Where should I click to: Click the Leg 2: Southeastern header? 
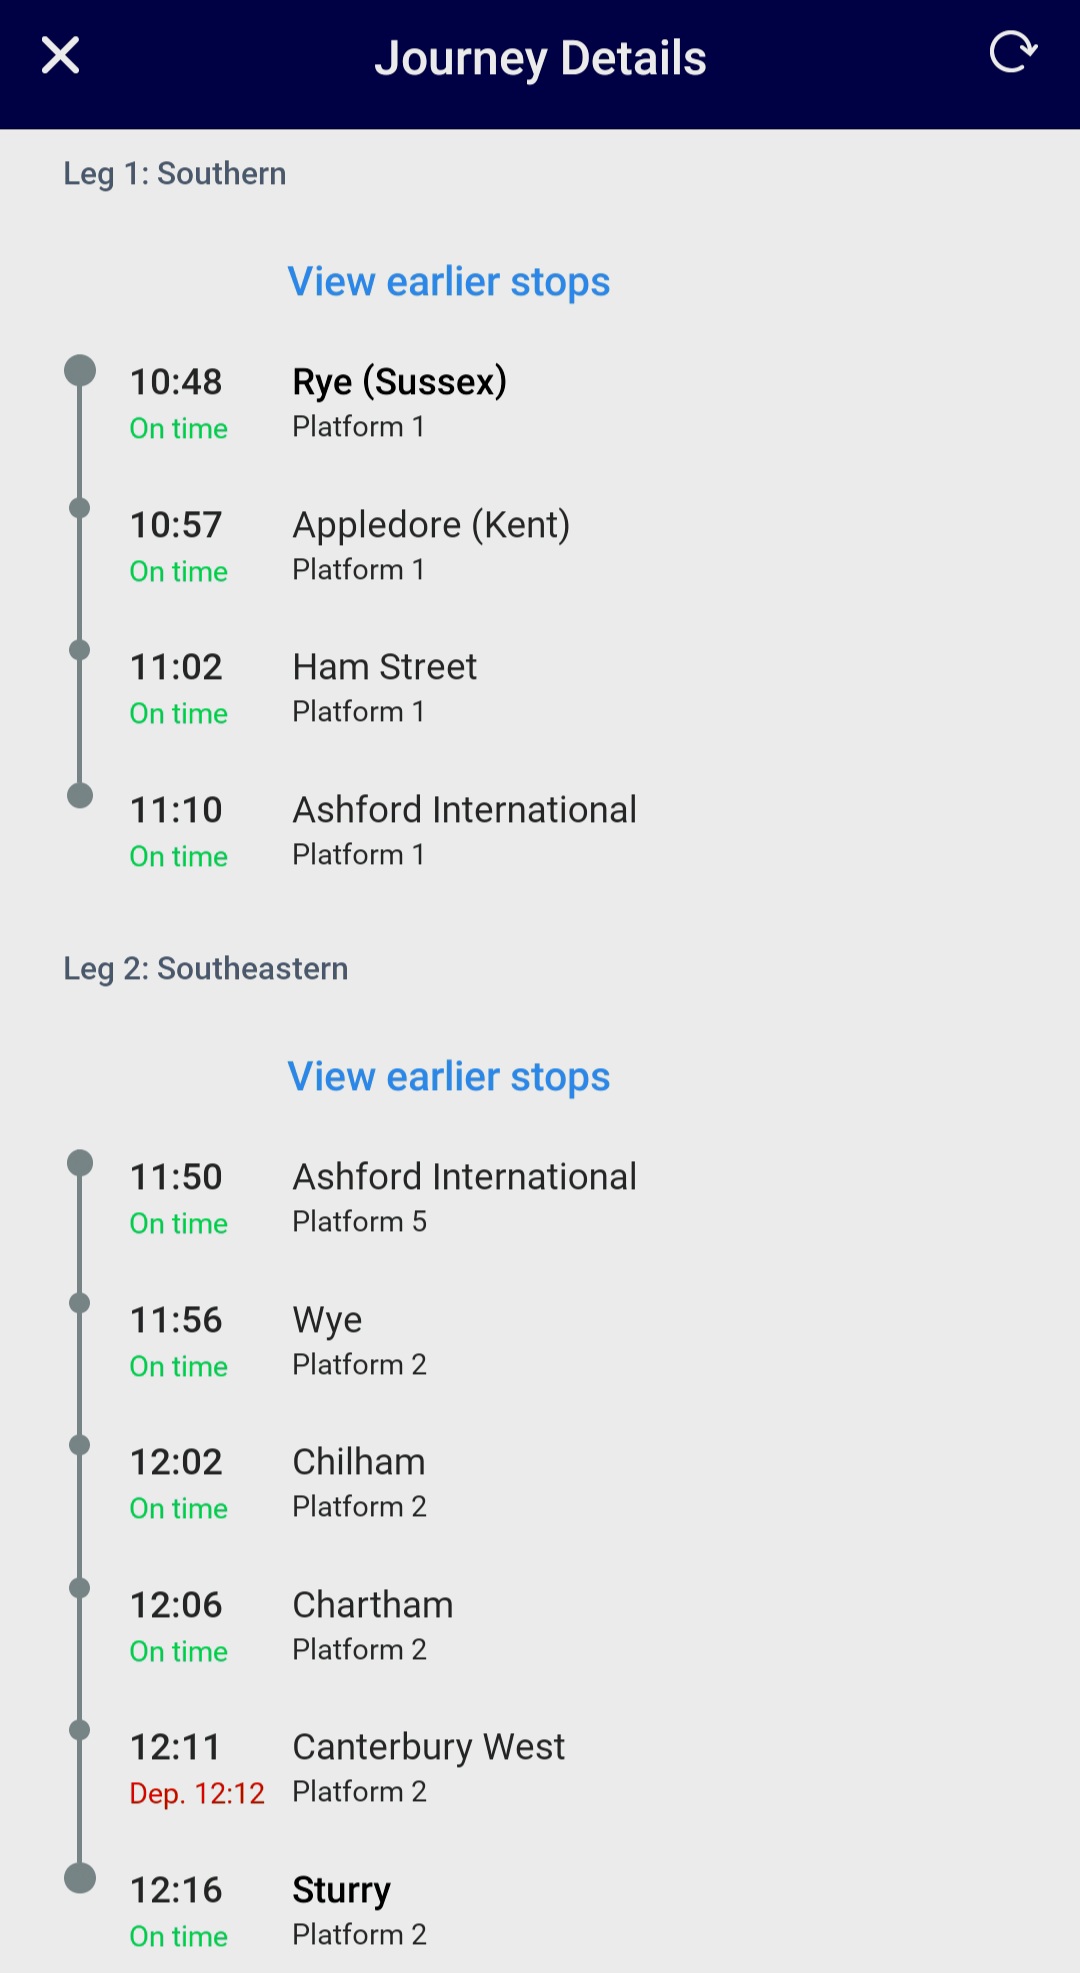coord(206,969)
